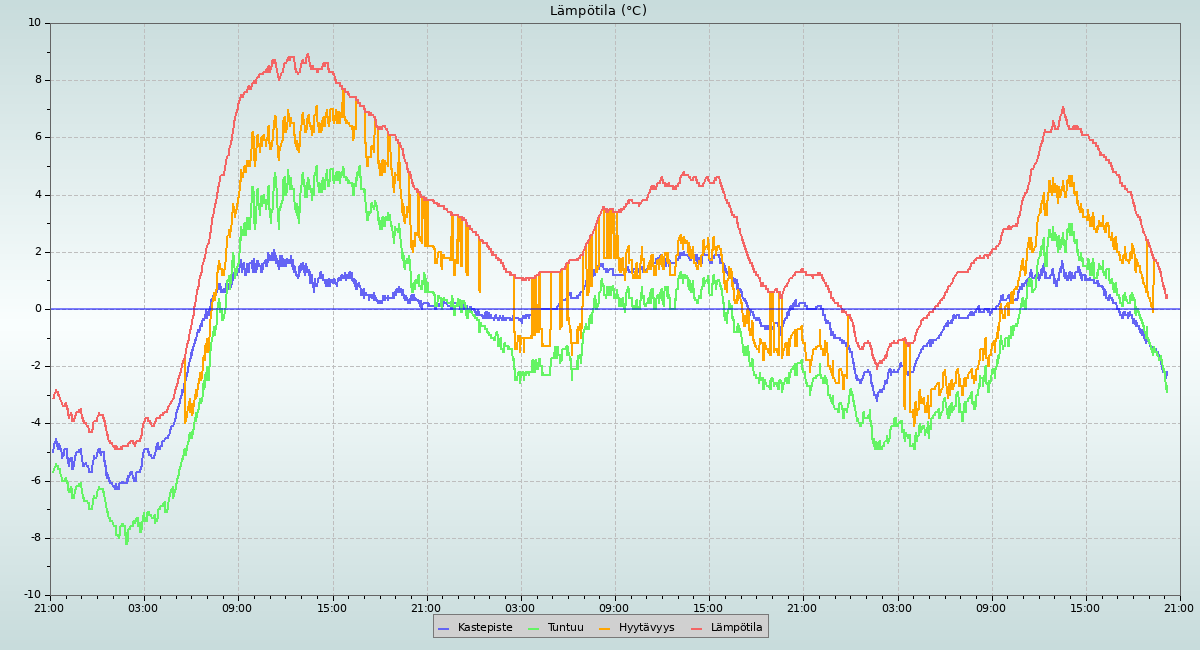1200x650 pixels.
Task: Click the 0 label on the y-axis
Action: pyautogui.click(x=38, y=309)
